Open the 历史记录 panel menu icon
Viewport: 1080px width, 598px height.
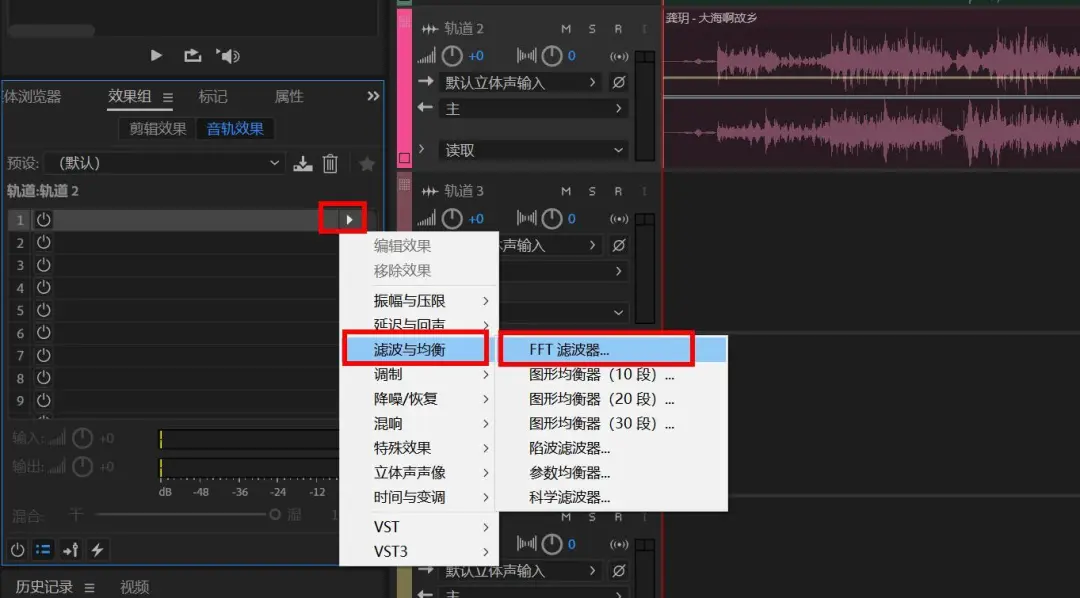90,588
